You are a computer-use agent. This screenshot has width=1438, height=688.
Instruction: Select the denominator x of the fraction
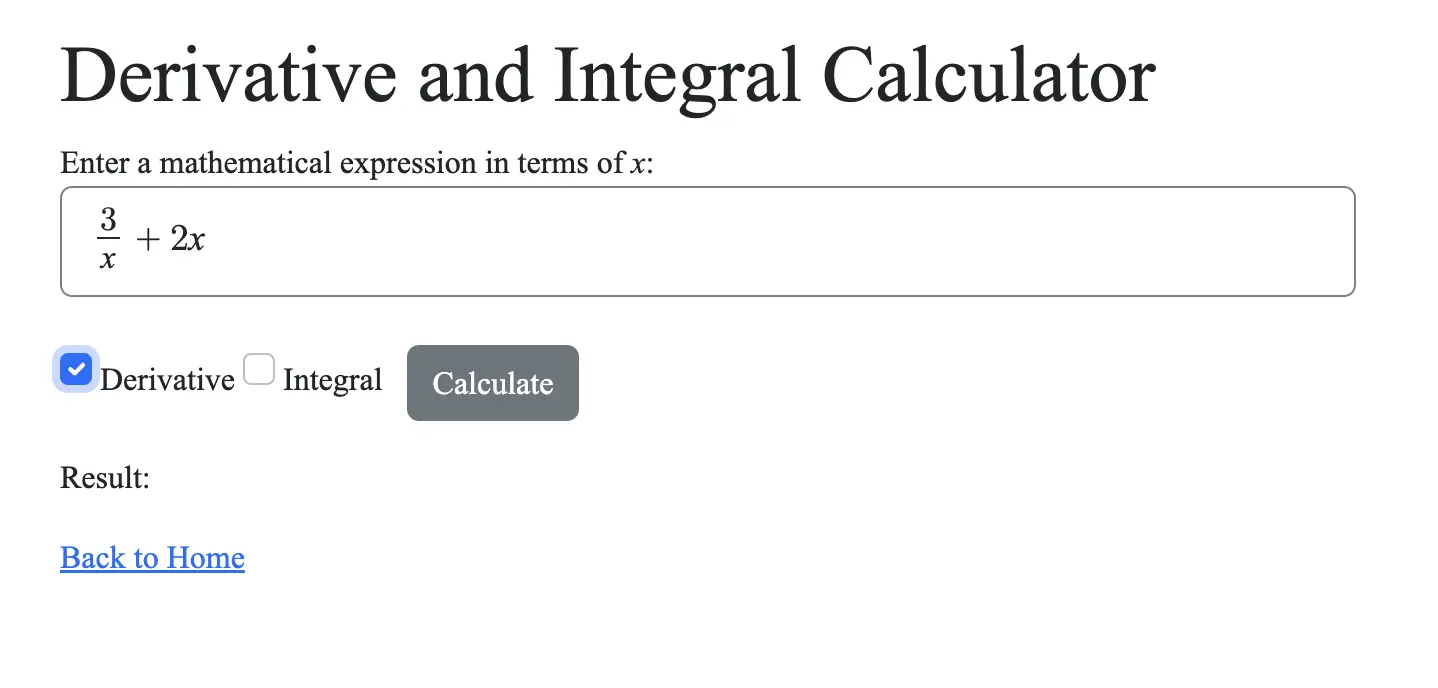108,260
